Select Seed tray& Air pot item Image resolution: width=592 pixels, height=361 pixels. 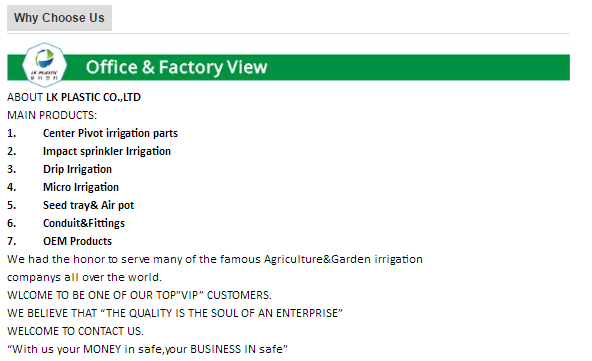[88, 205]
